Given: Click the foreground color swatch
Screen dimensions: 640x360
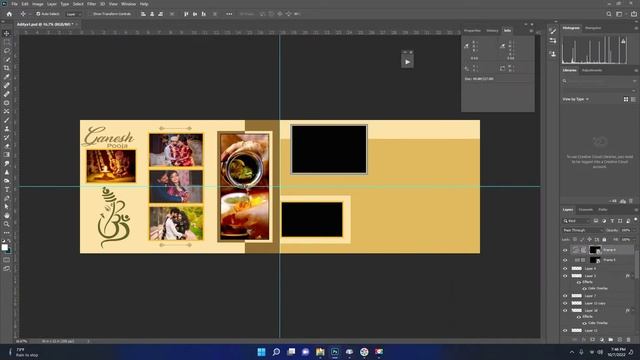Looking at the screenshot, I should click(4, 247).
